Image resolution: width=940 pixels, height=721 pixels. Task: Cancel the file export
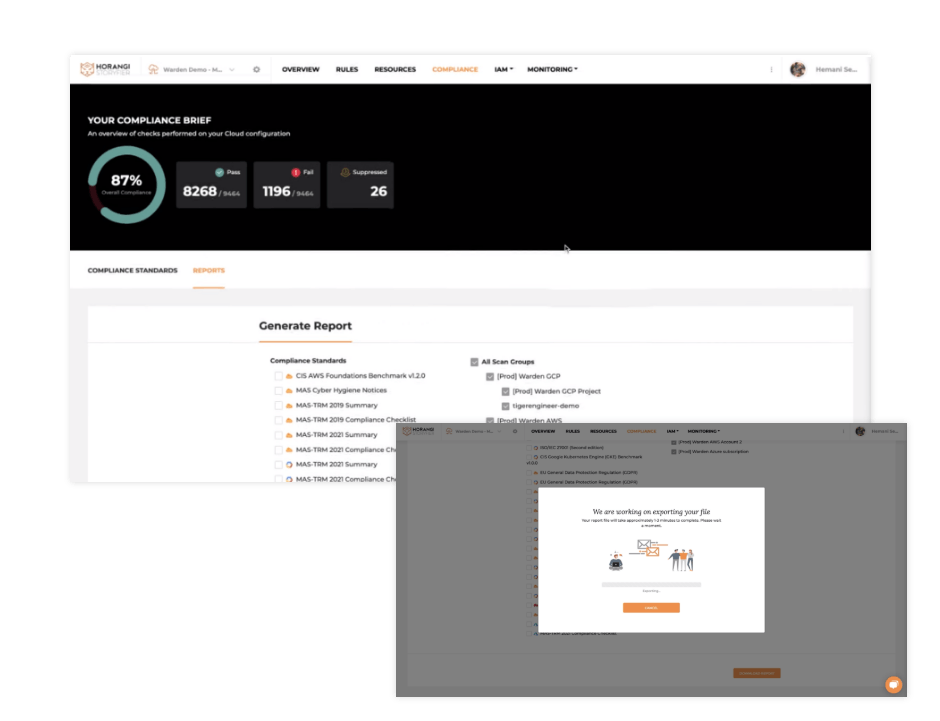651,608
